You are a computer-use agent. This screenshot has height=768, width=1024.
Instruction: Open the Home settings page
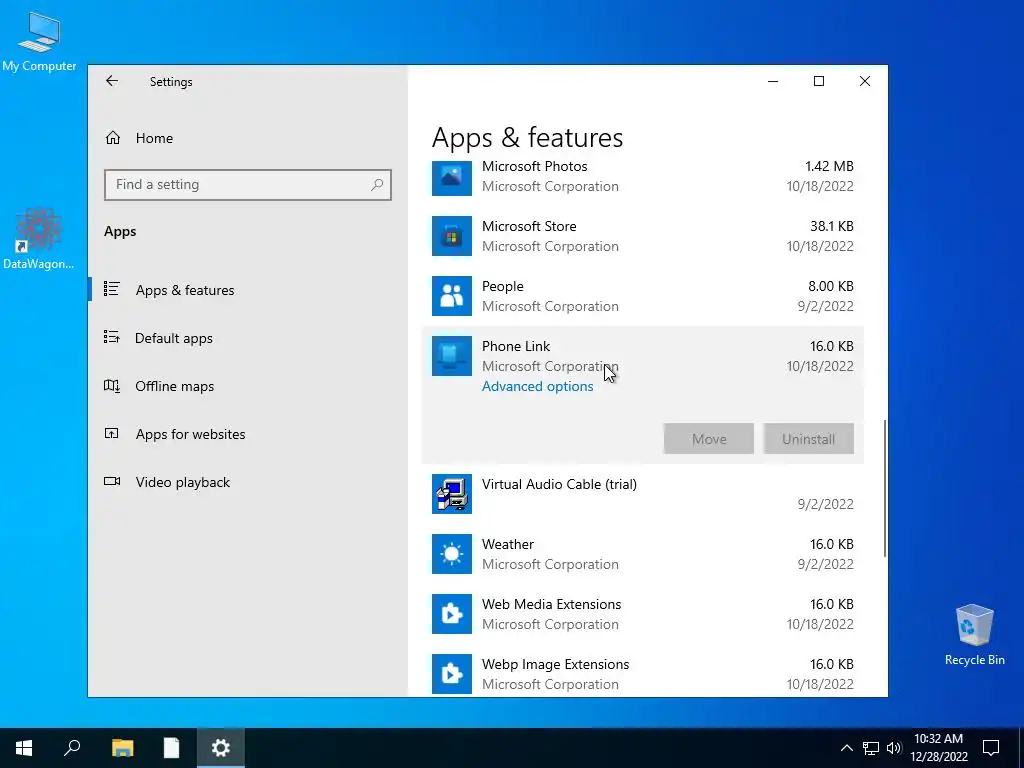[x=154, y=138]
